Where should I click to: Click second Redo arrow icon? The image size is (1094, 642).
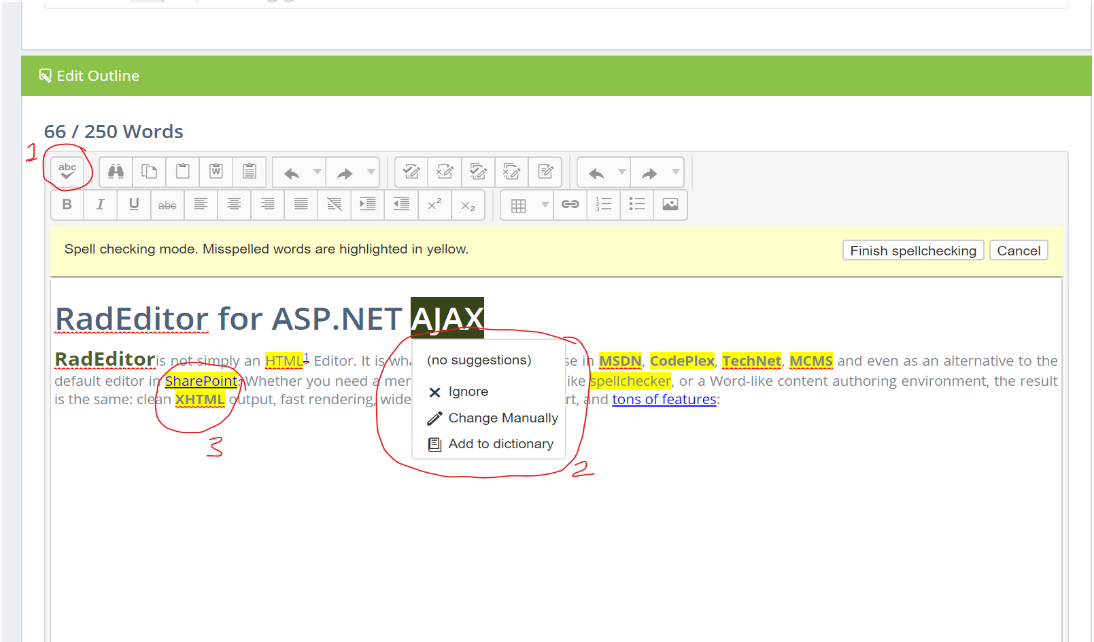pos(649,173)
